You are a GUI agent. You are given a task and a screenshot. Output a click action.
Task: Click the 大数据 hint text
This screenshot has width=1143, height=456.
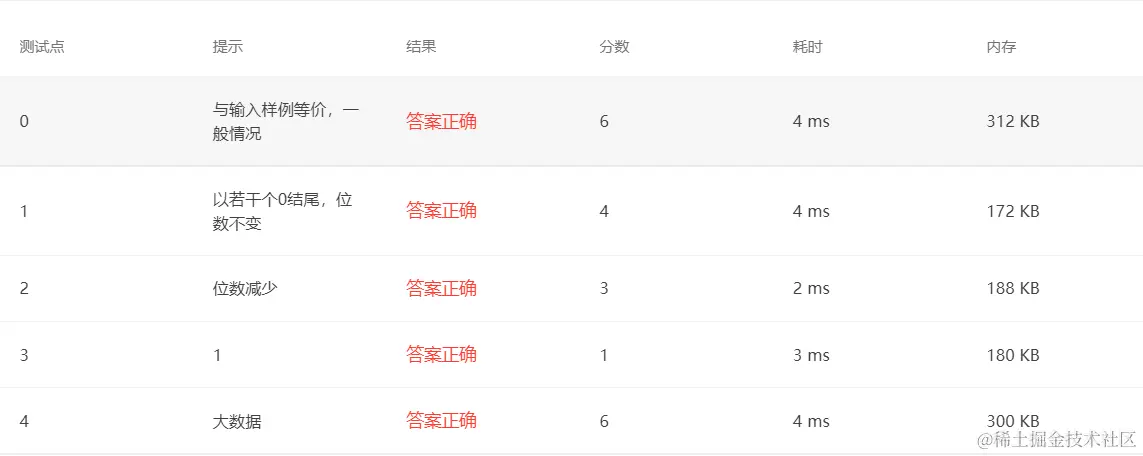[x=236, y=421]
